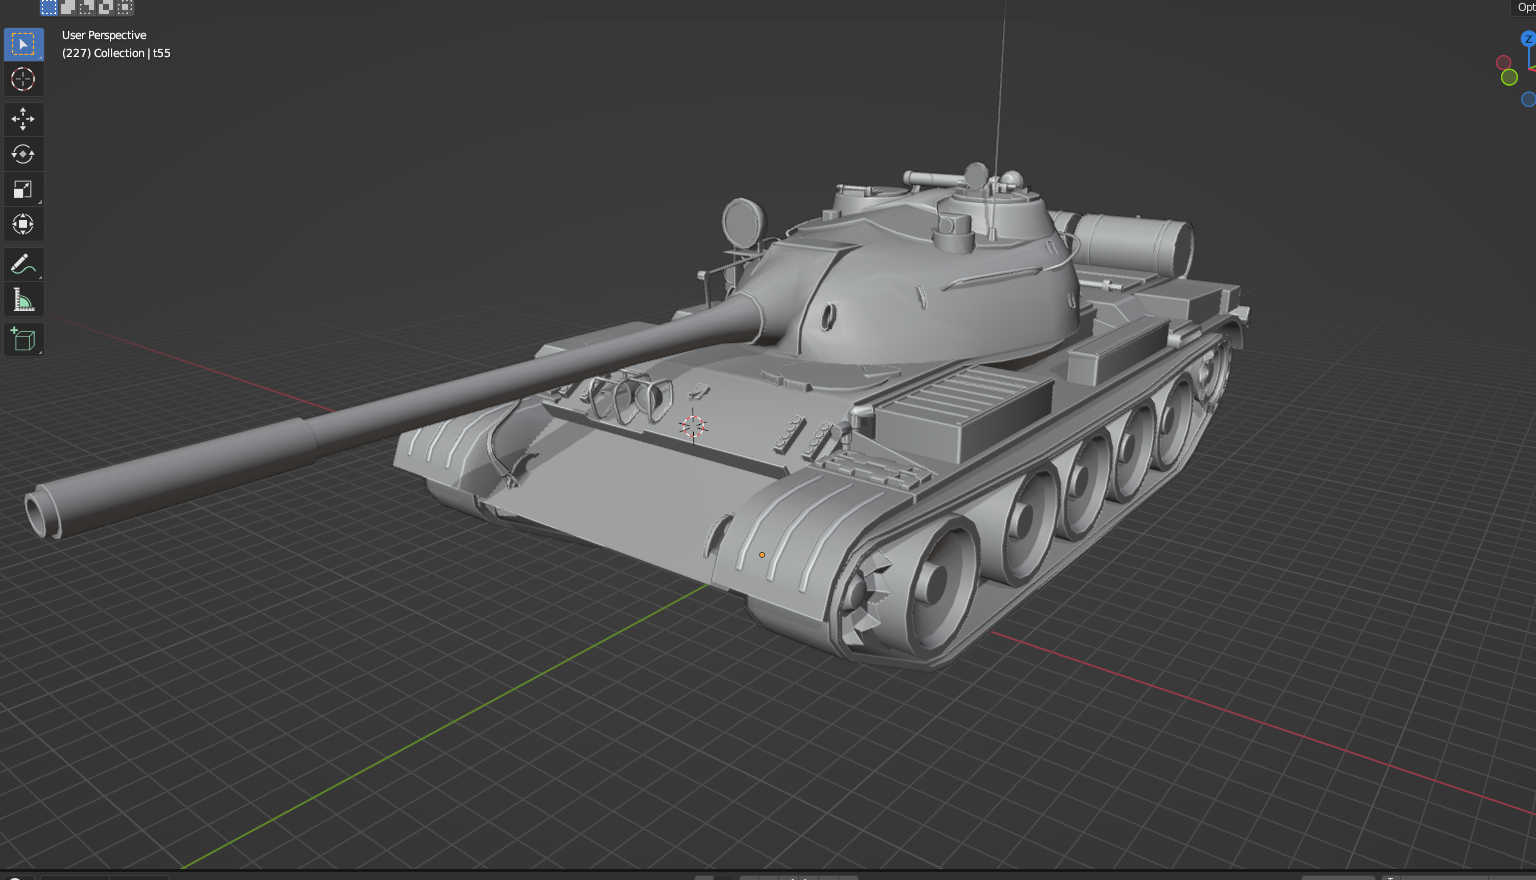Enable intersect selection mode
The image size is (1536, 880).
[124, 7]
